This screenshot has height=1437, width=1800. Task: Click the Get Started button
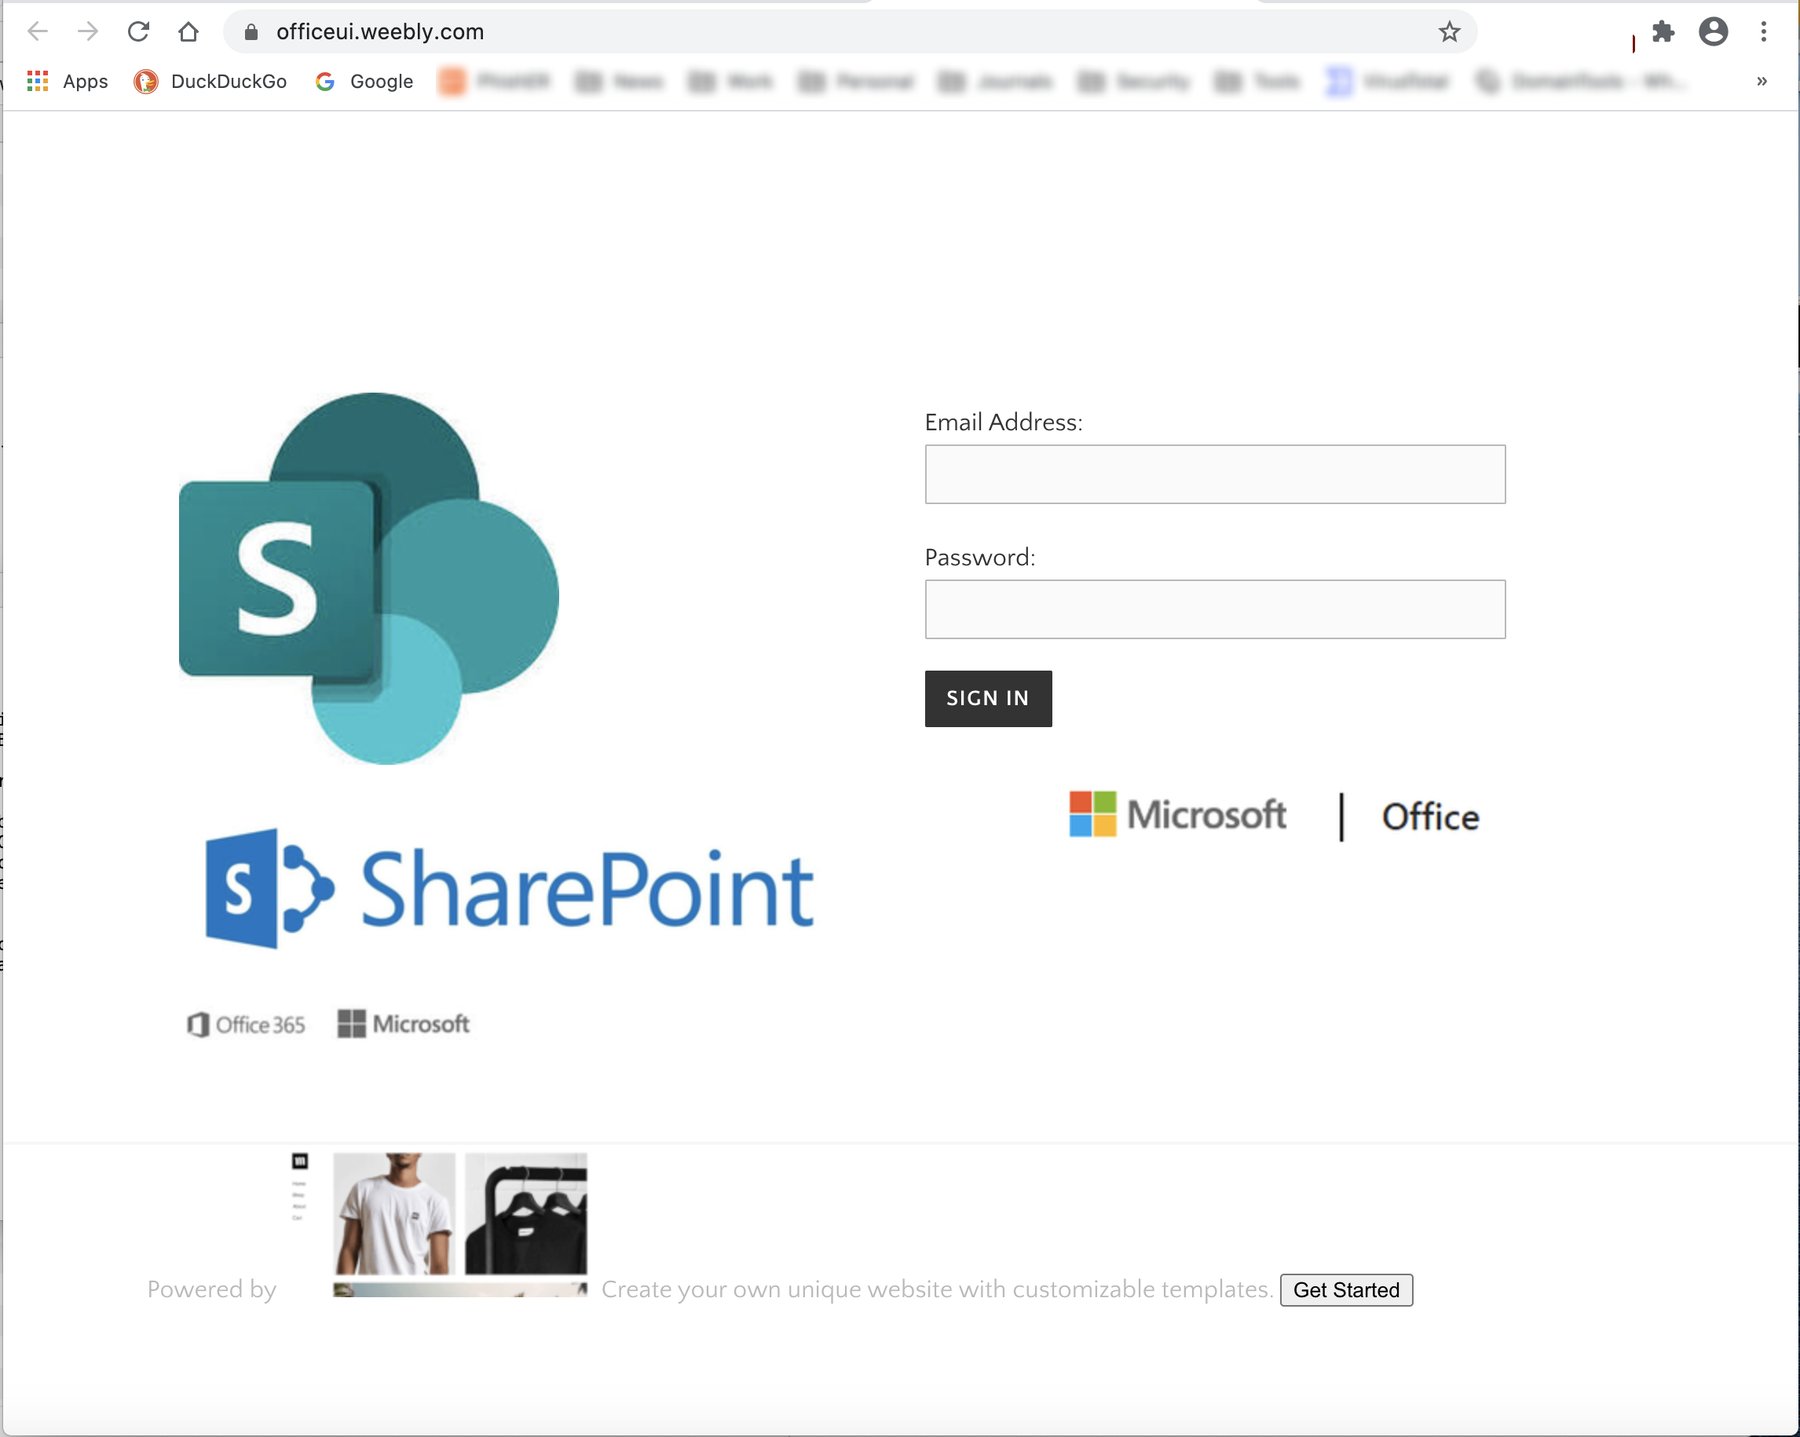coord(1346,1290)
